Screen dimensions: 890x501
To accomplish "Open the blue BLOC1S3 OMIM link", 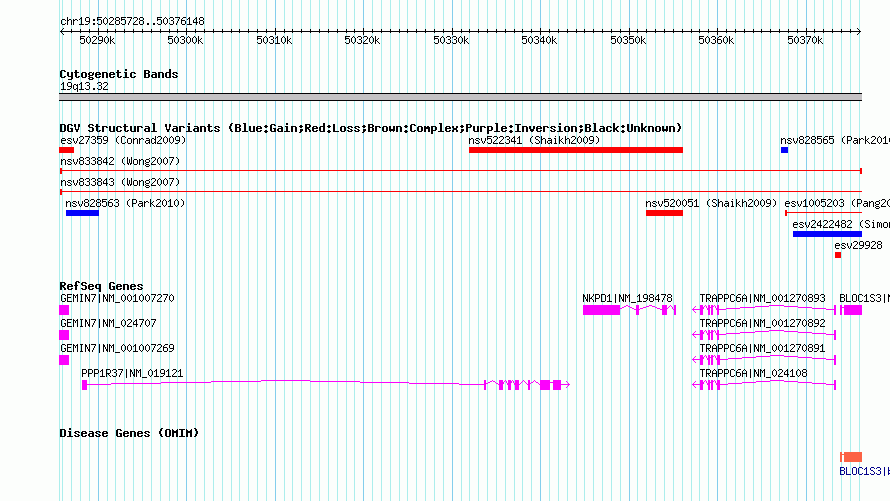I will coord(864,471).
